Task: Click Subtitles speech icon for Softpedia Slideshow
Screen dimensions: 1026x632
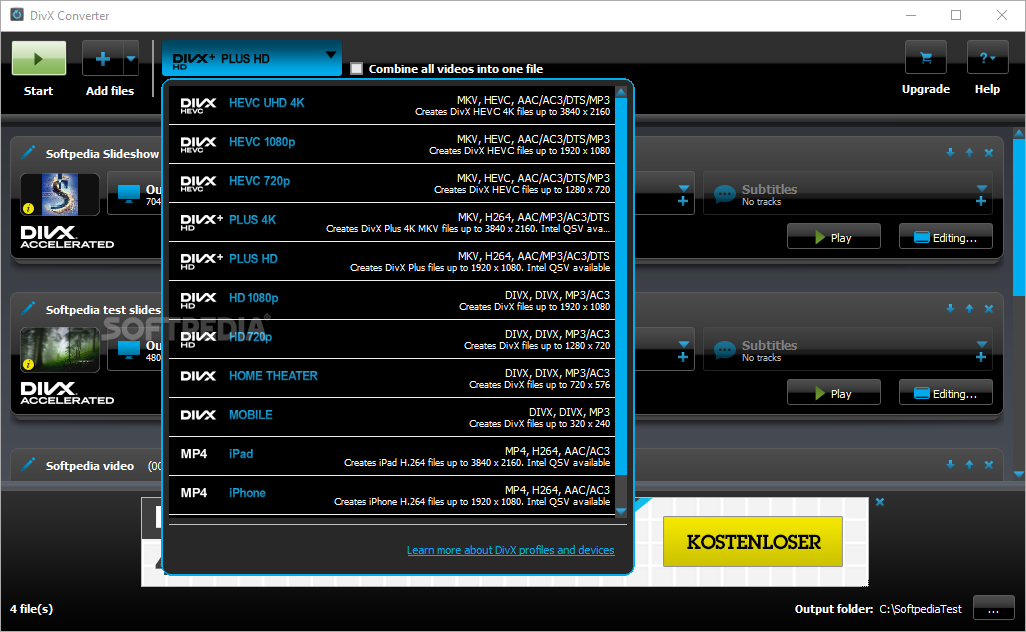Action: tap(725, 194)
